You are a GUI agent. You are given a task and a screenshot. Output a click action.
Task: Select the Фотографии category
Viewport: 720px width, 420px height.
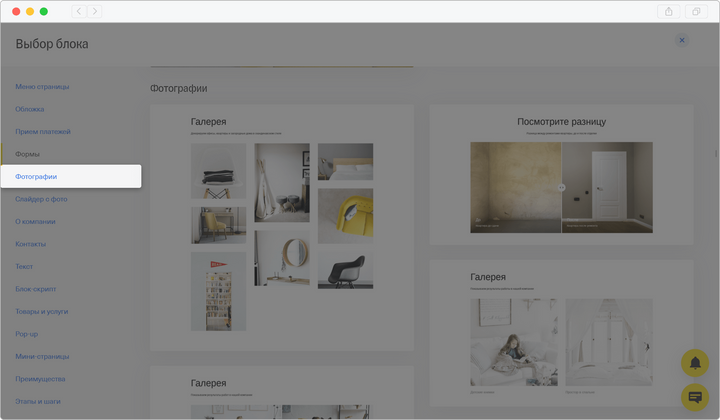[x=36, y=177]
